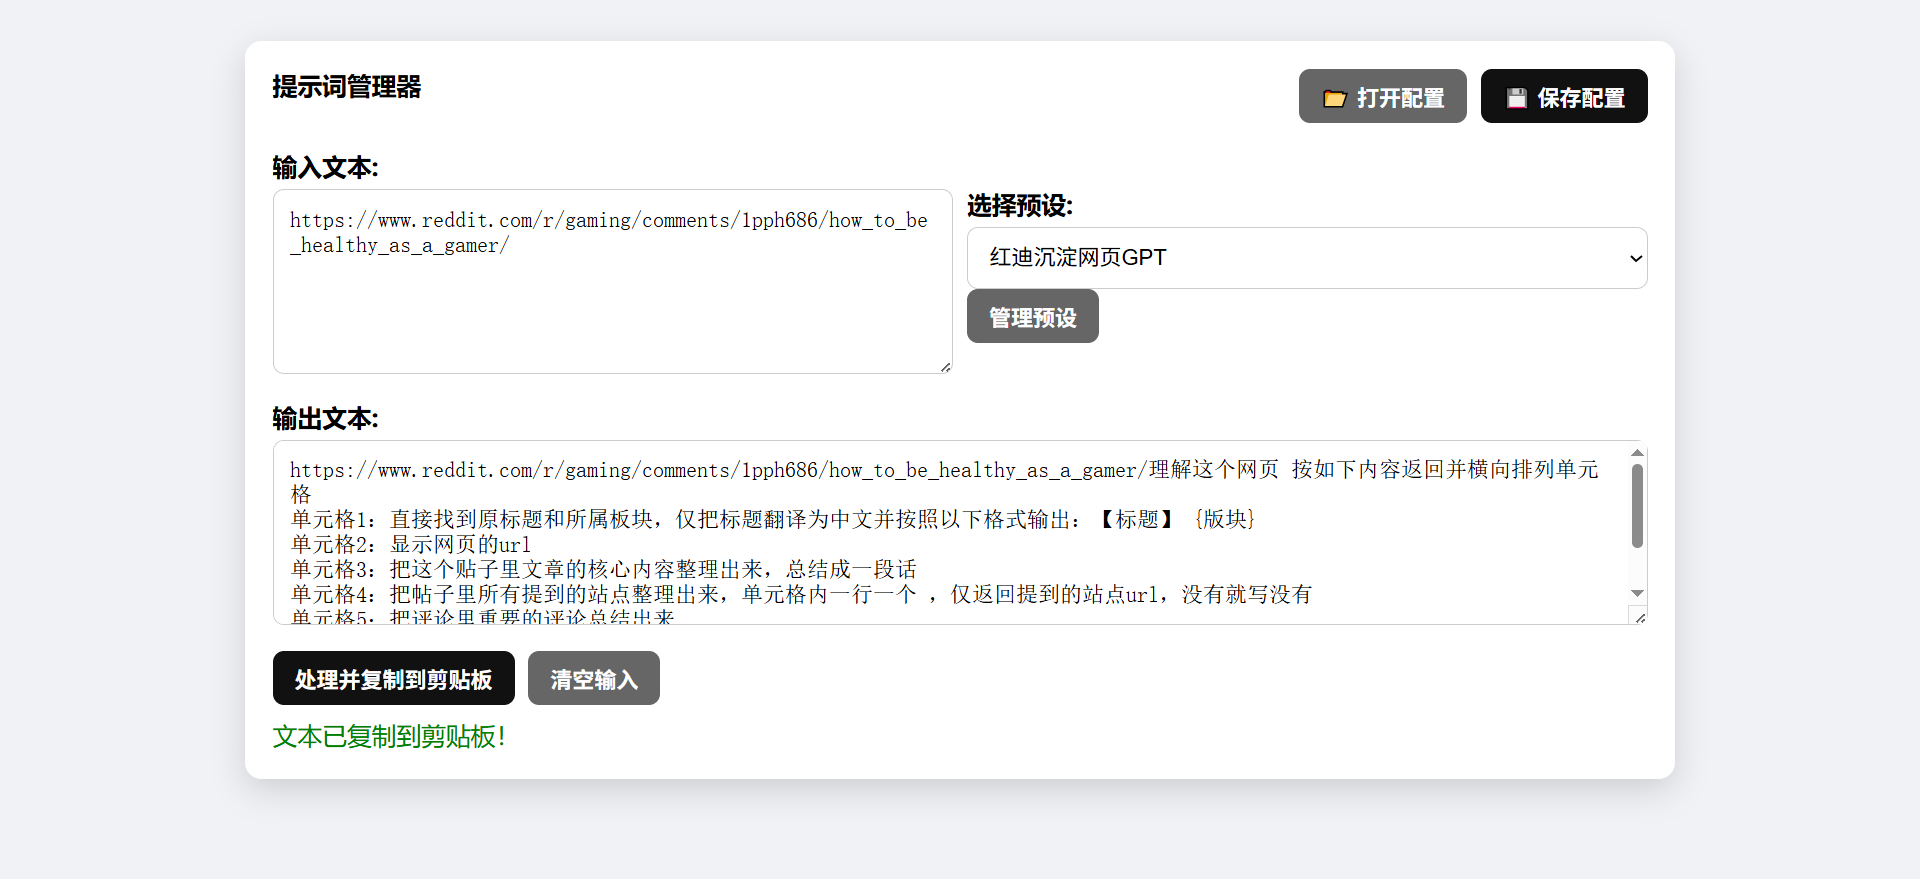The image size is (1920, 879).
Task: Click the 保存配置 button label
Action: (x=1580, y=98)
